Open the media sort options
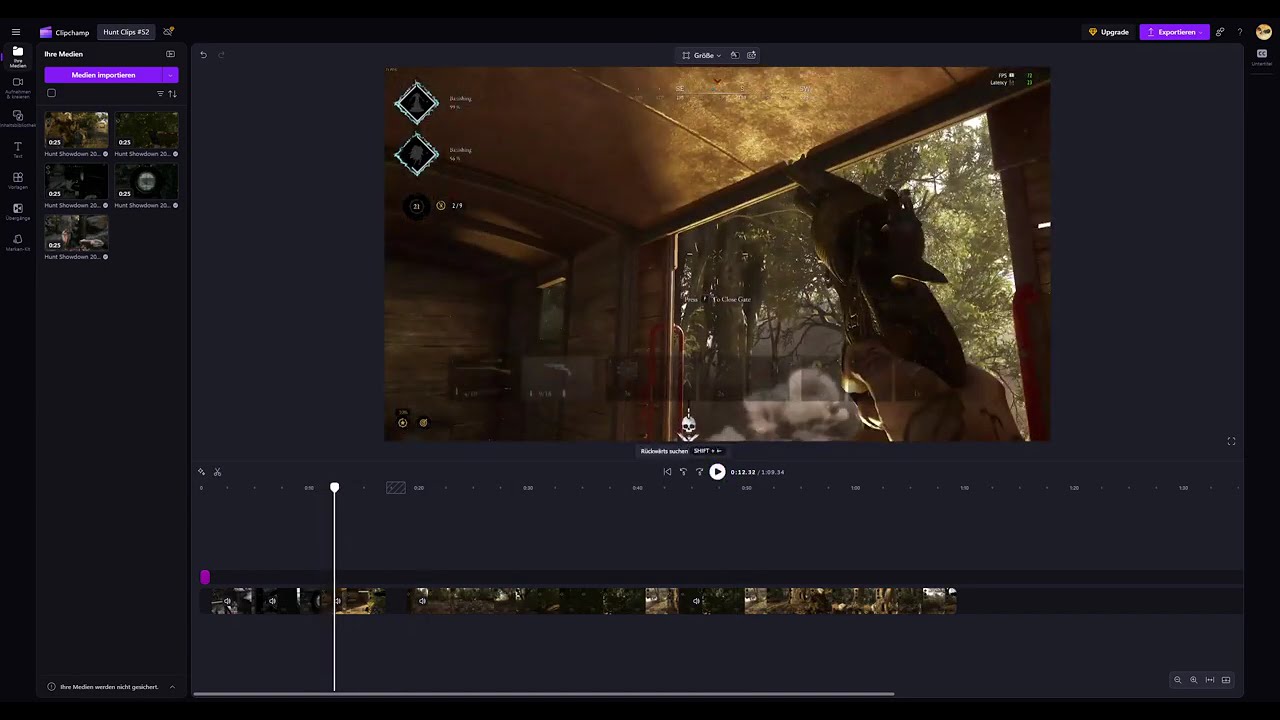The width and height of the screenshot is (1280, 720). tap(172, 94)
